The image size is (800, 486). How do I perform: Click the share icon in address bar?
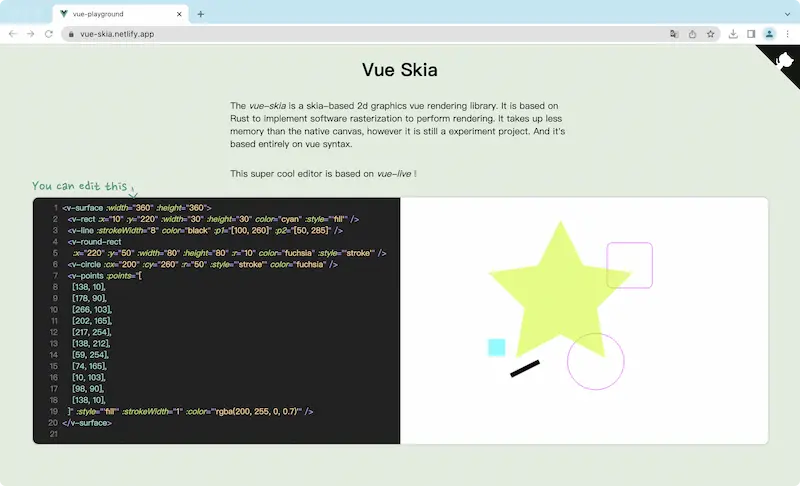692,34
